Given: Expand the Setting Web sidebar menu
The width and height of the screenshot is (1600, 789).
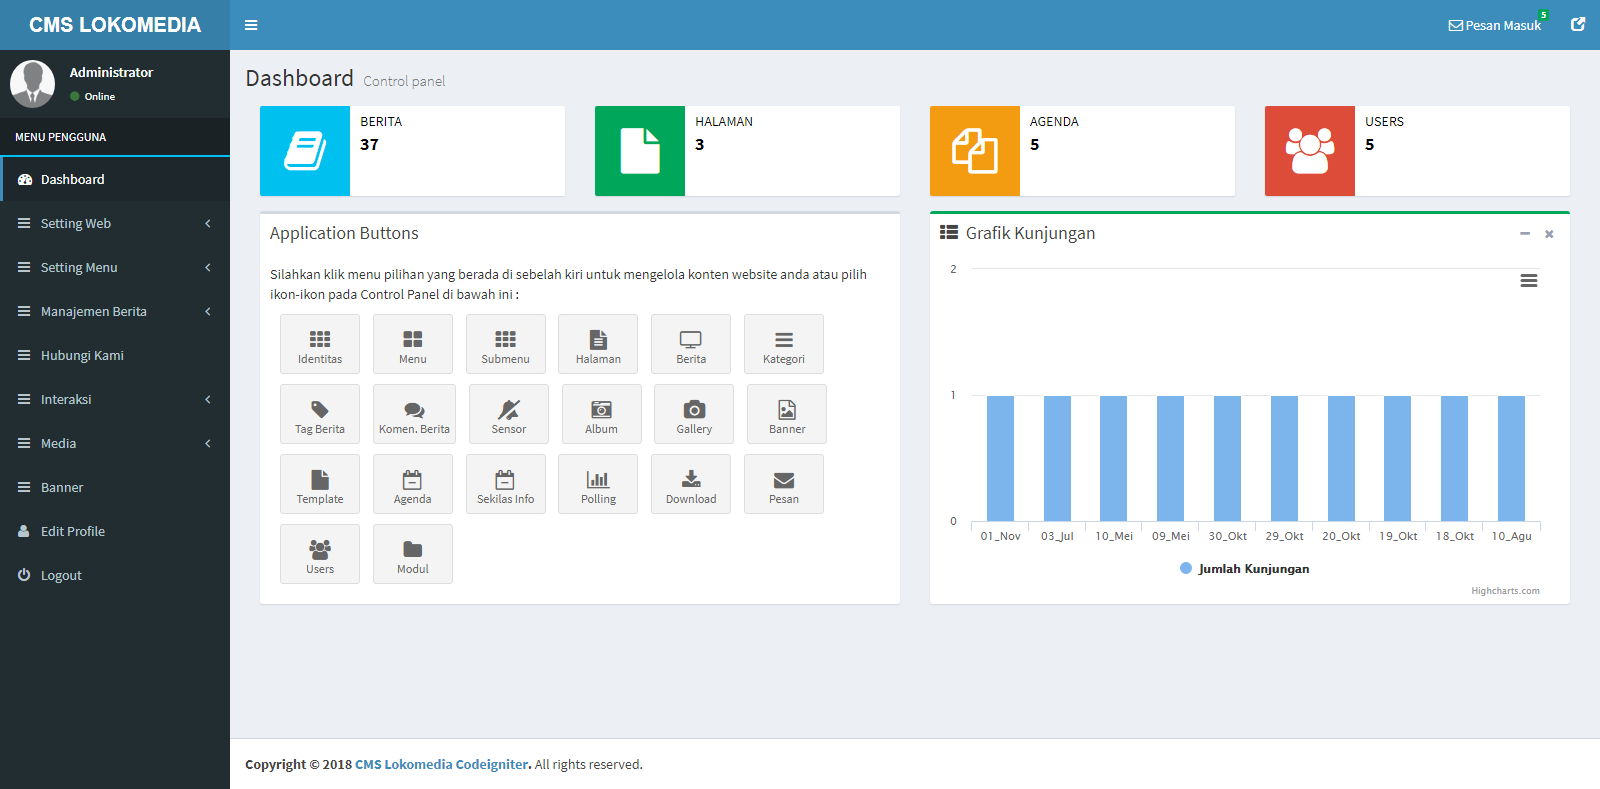Looking at the screenshot, I should point(115,223).
